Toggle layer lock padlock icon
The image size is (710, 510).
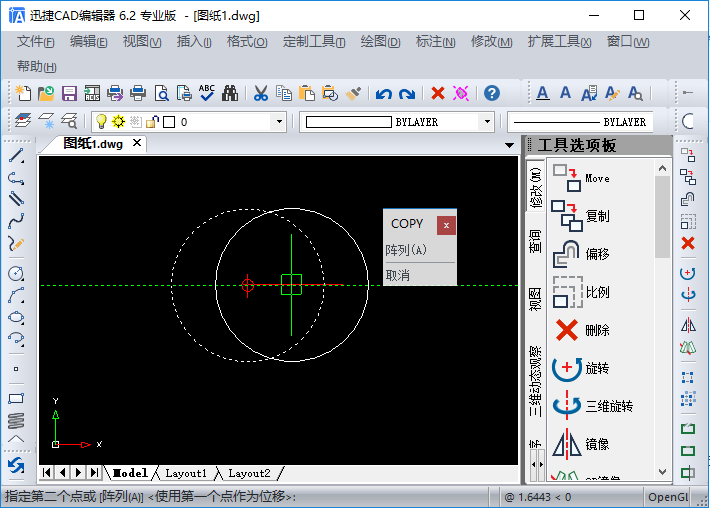153,121
